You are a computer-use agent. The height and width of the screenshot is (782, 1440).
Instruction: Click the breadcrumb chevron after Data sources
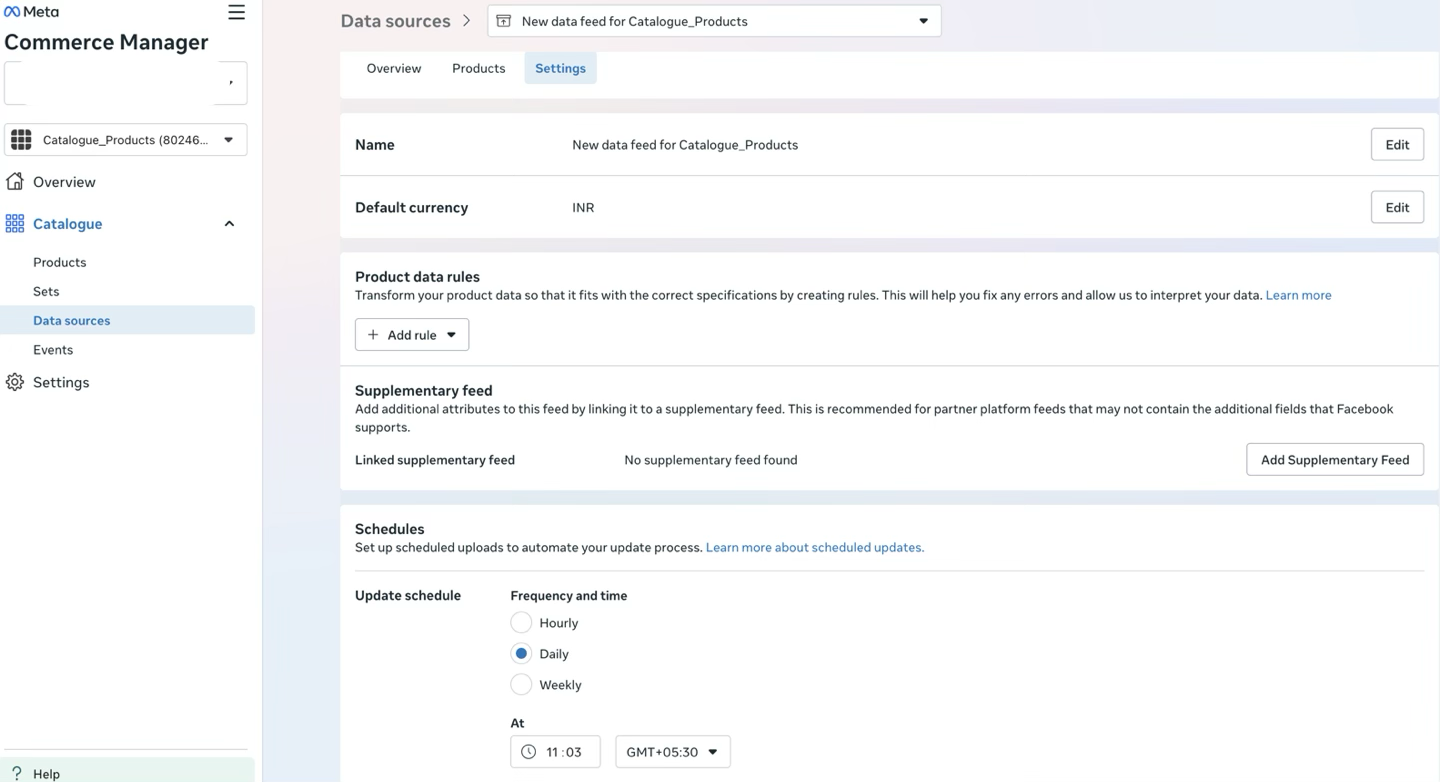[x=466, y=21]
